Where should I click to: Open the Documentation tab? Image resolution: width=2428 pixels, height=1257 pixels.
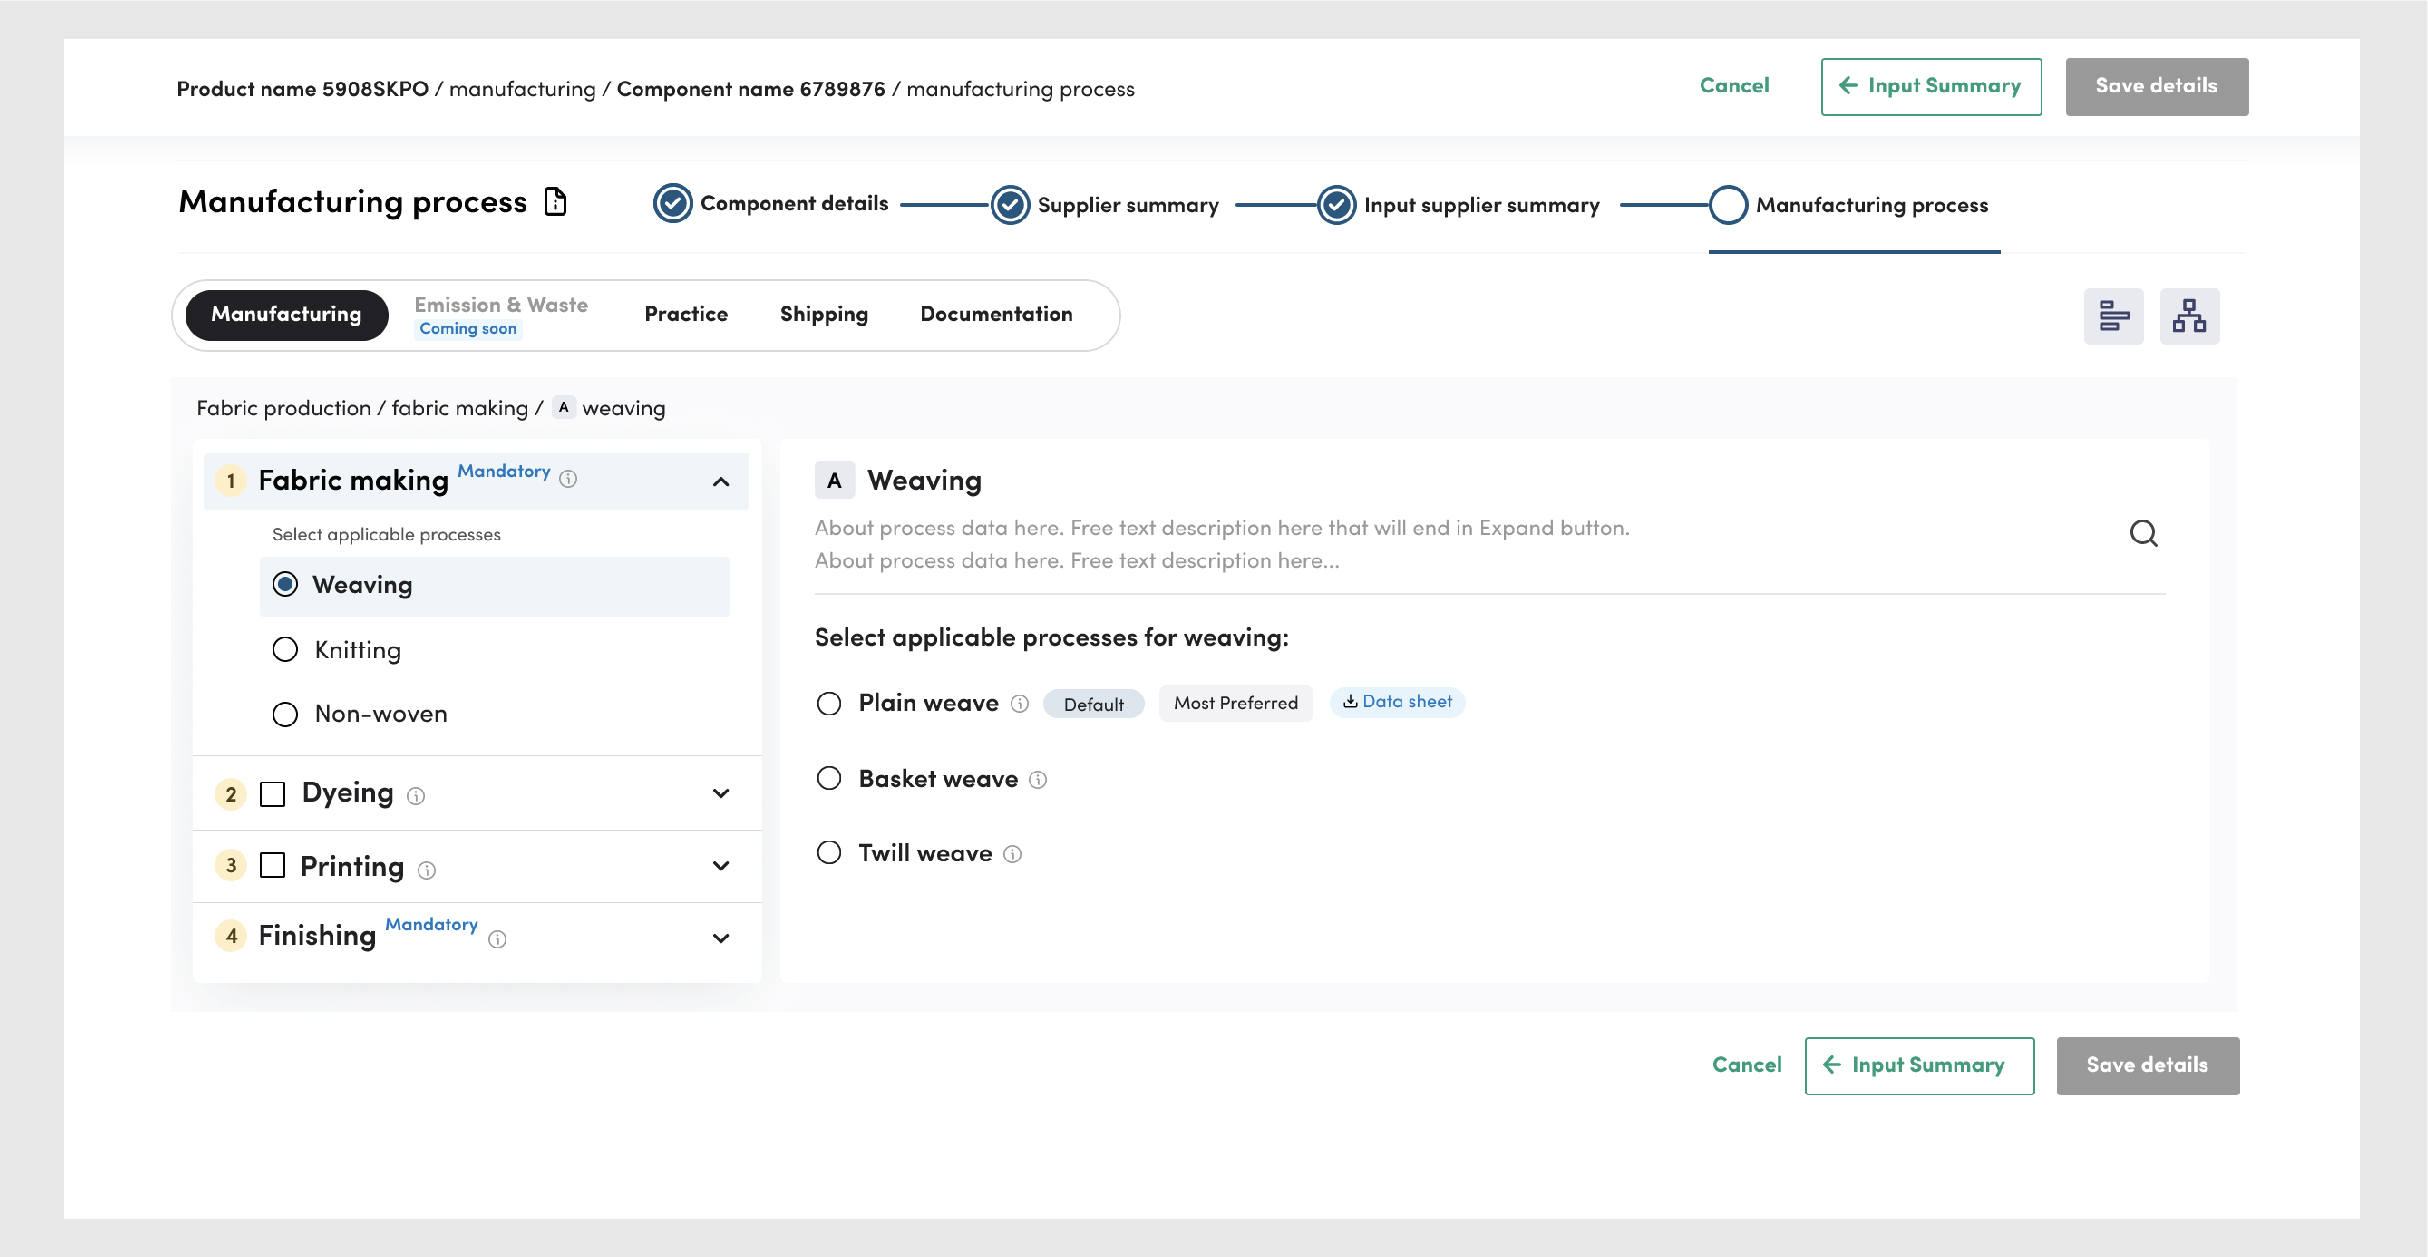(996, 314)
